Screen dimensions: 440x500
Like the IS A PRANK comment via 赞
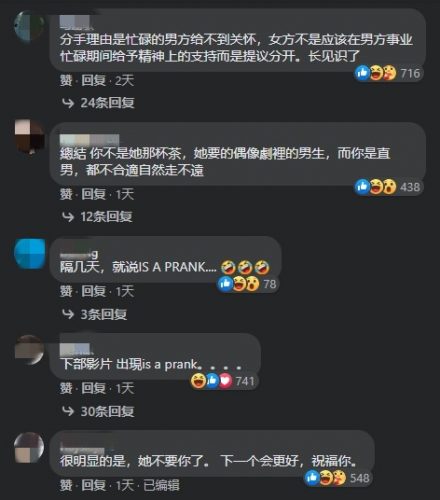tap(66, 292)
